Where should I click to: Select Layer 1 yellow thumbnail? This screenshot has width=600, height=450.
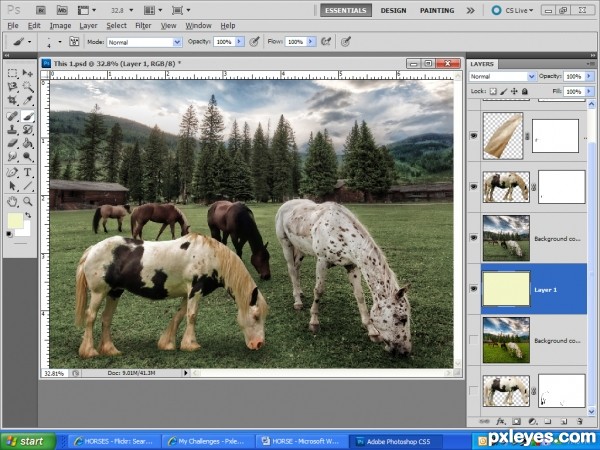[x=506, y=289]
